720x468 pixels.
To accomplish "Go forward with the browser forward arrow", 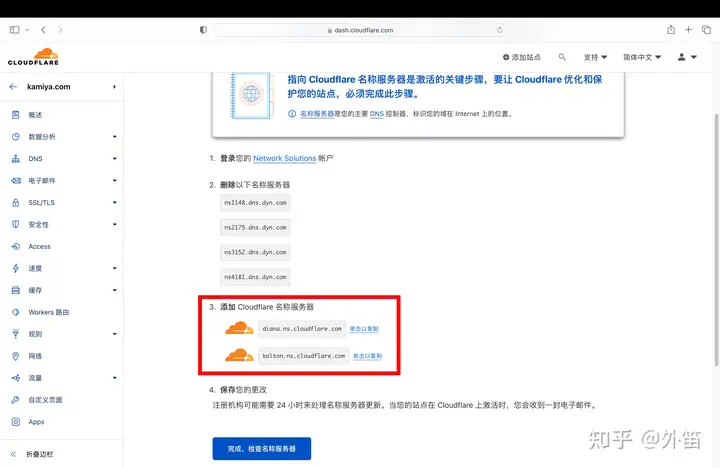I will click(60, 30).
